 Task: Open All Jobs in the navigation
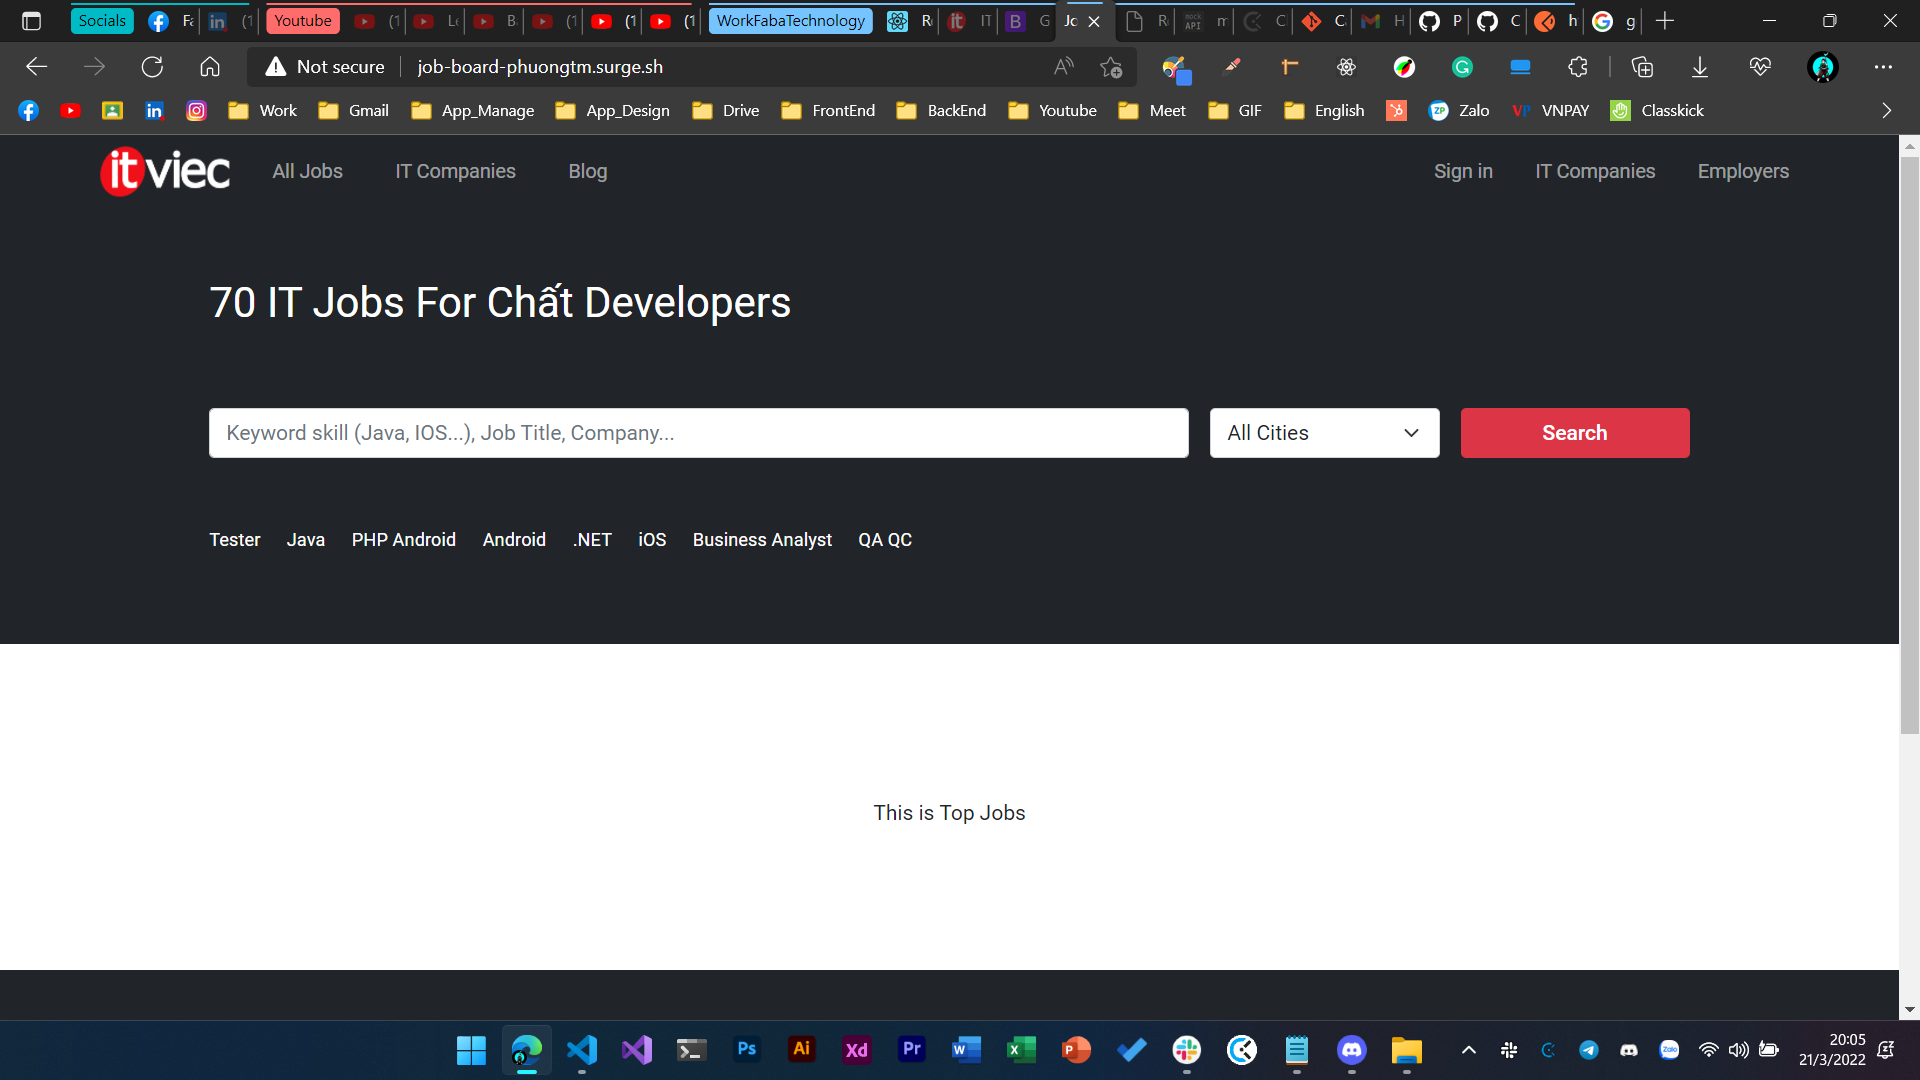pos(307,171)
